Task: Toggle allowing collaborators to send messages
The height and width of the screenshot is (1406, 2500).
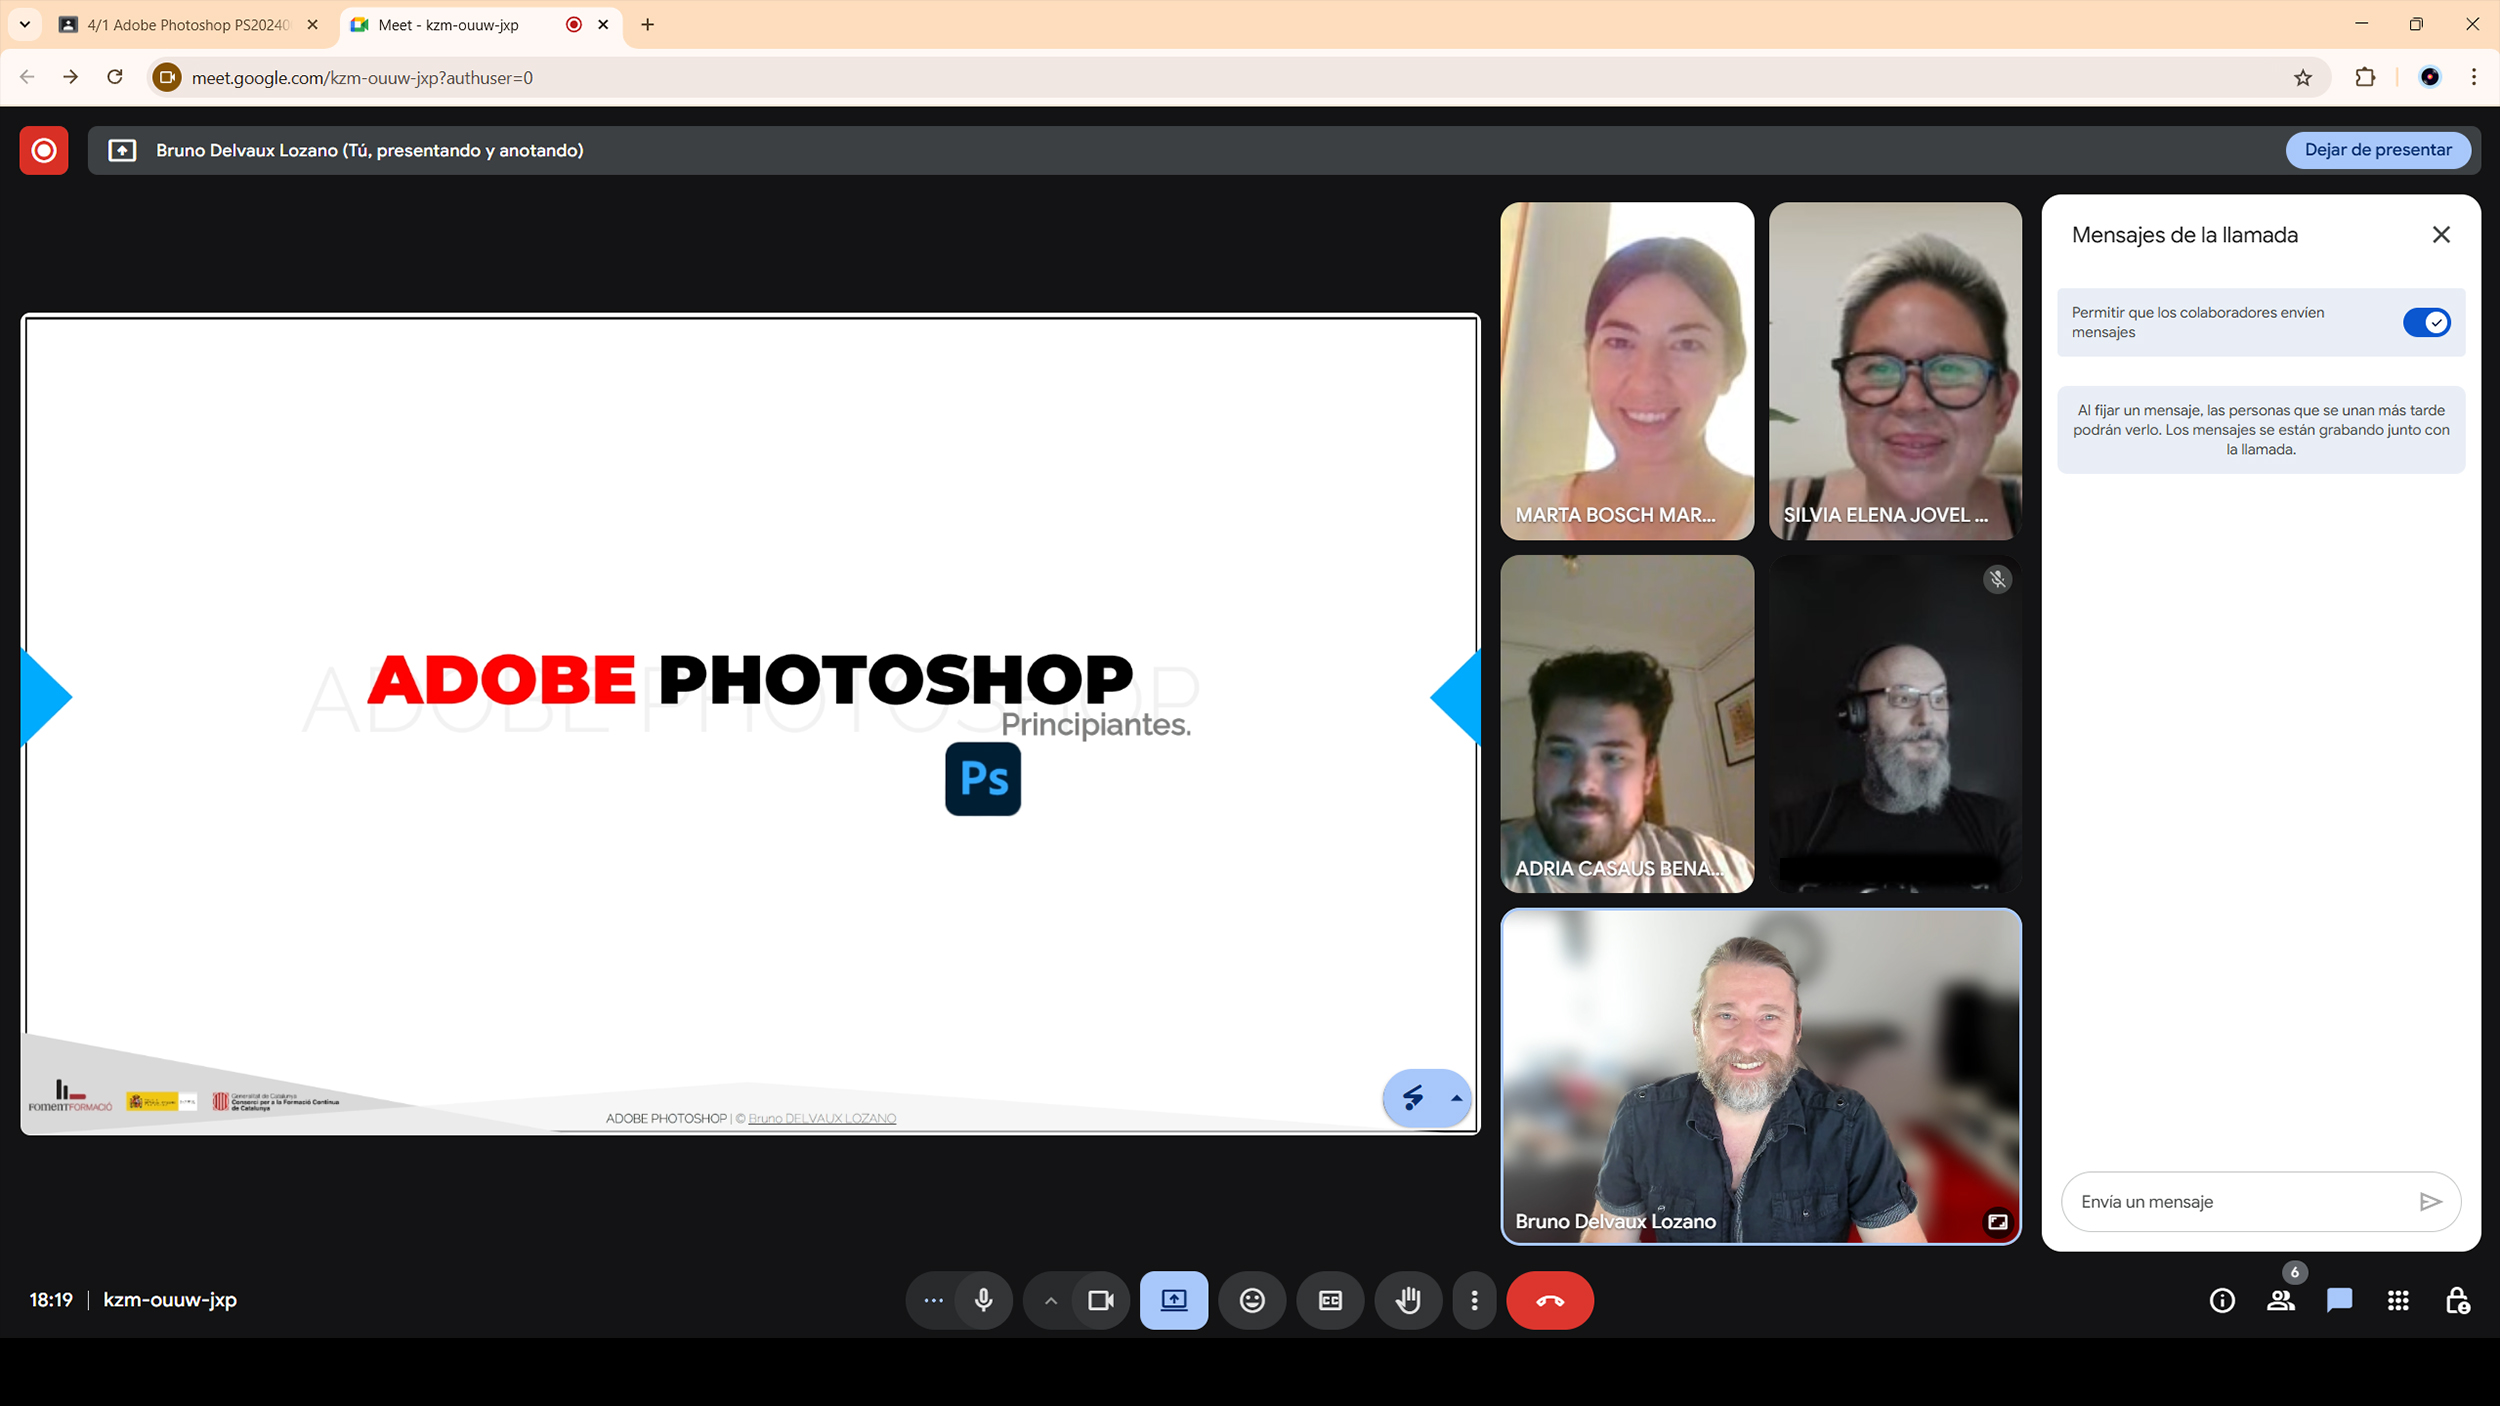Action: 2426,322
